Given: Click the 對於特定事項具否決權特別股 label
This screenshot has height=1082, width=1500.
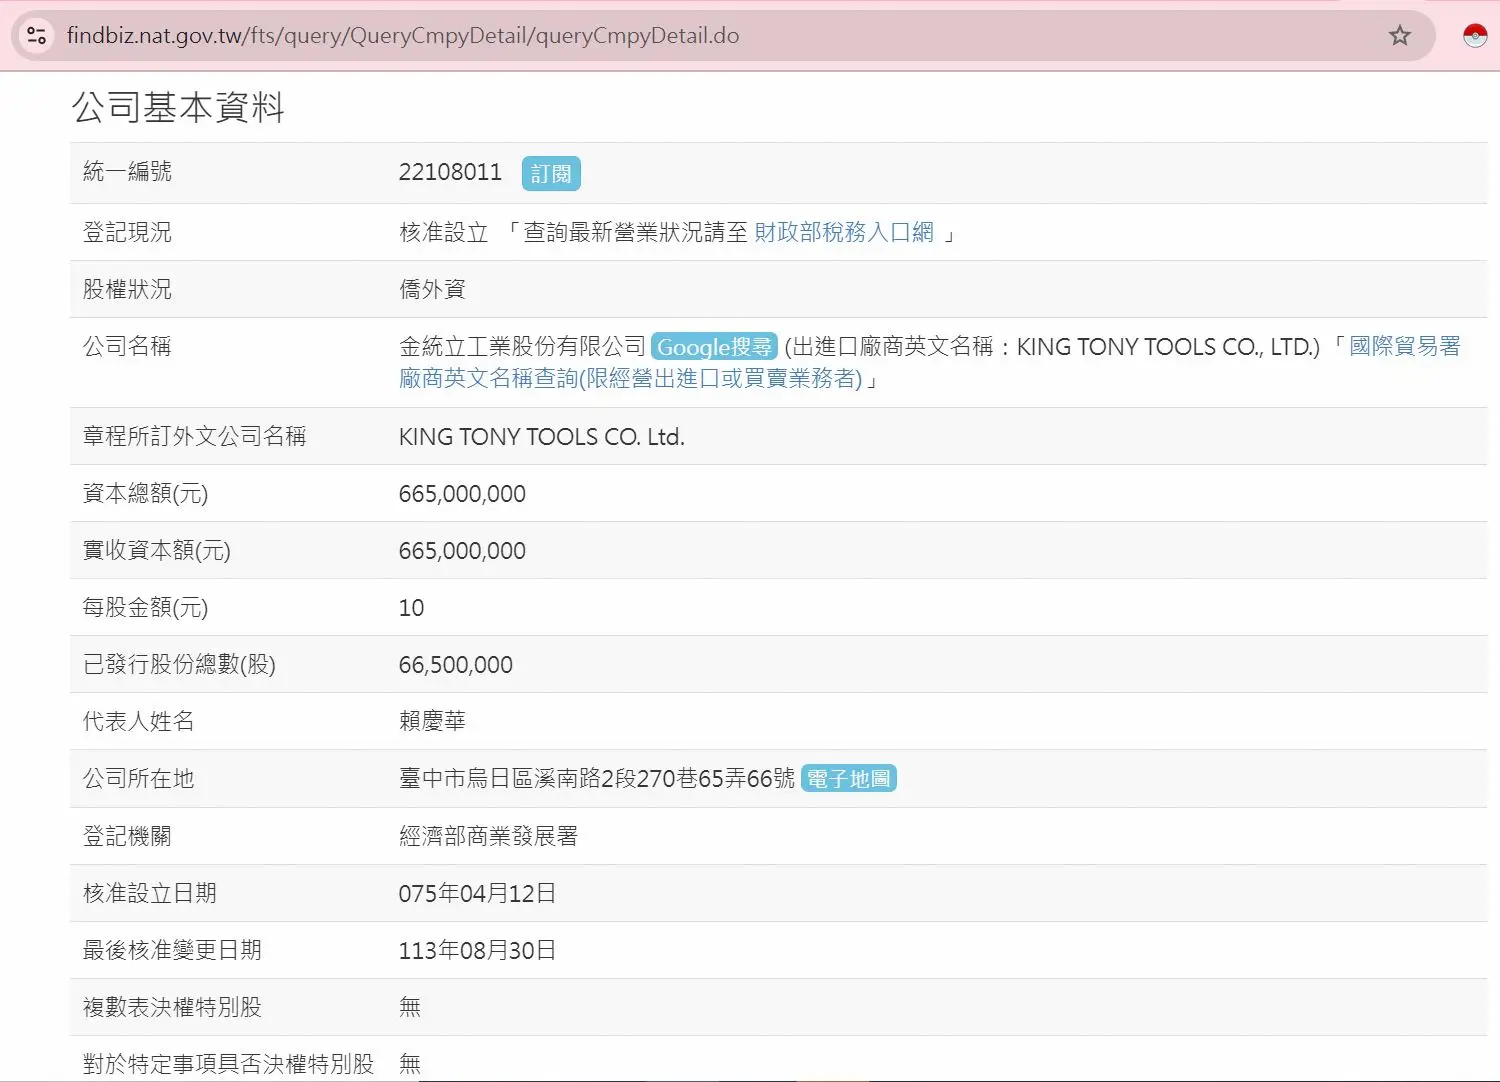Looking at the screenshot, I should [x=228, y=1064].
